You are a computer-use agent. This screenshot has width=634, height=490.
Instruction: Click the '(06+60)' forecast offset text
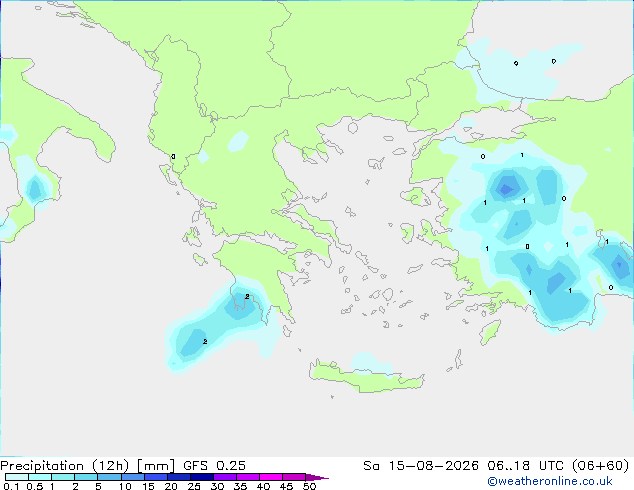[600, 466]
